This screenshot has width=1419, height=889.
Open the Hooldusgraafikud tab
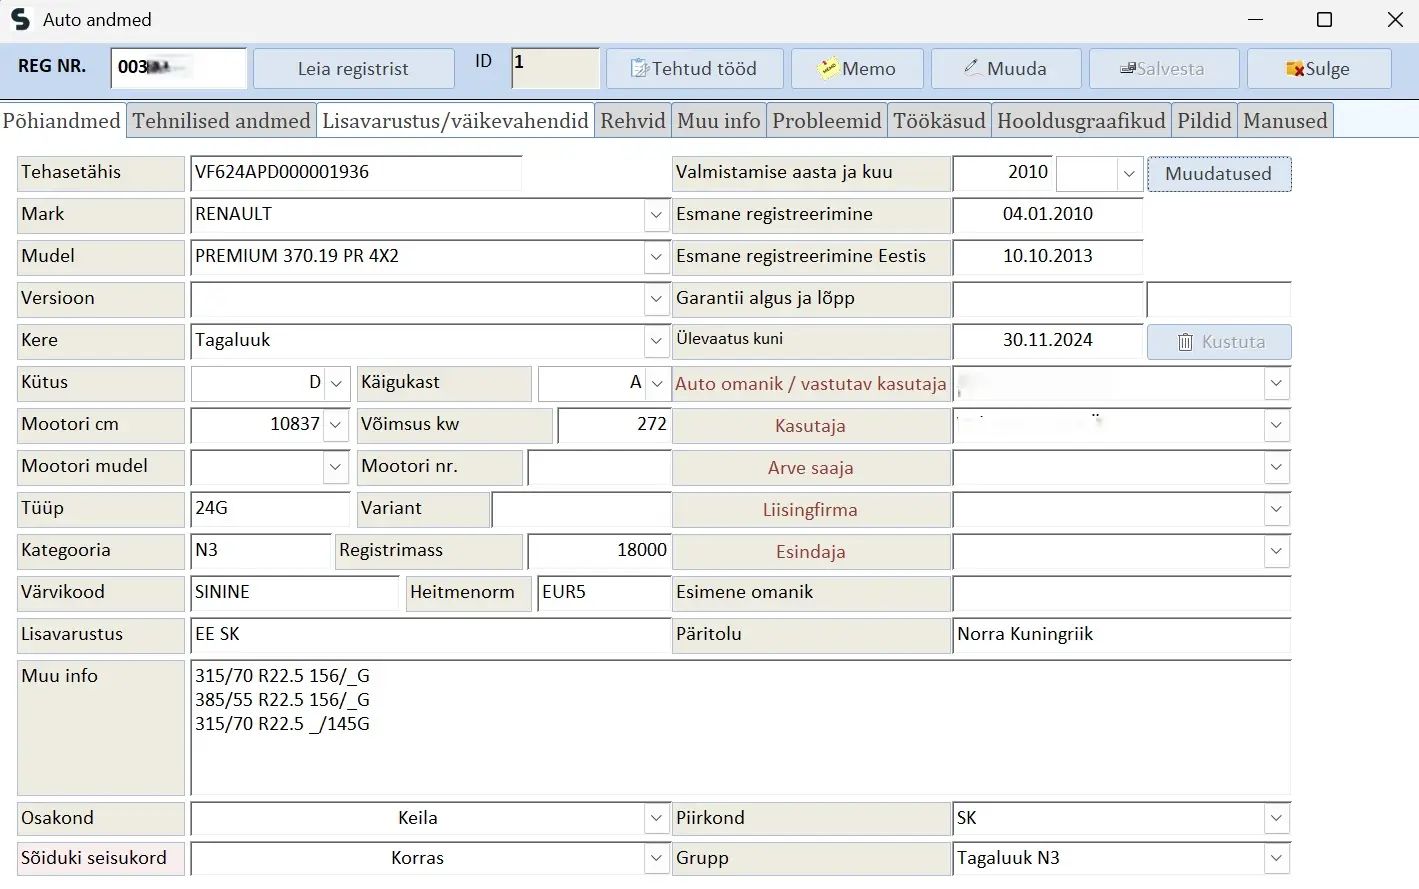pos(1081,121)
